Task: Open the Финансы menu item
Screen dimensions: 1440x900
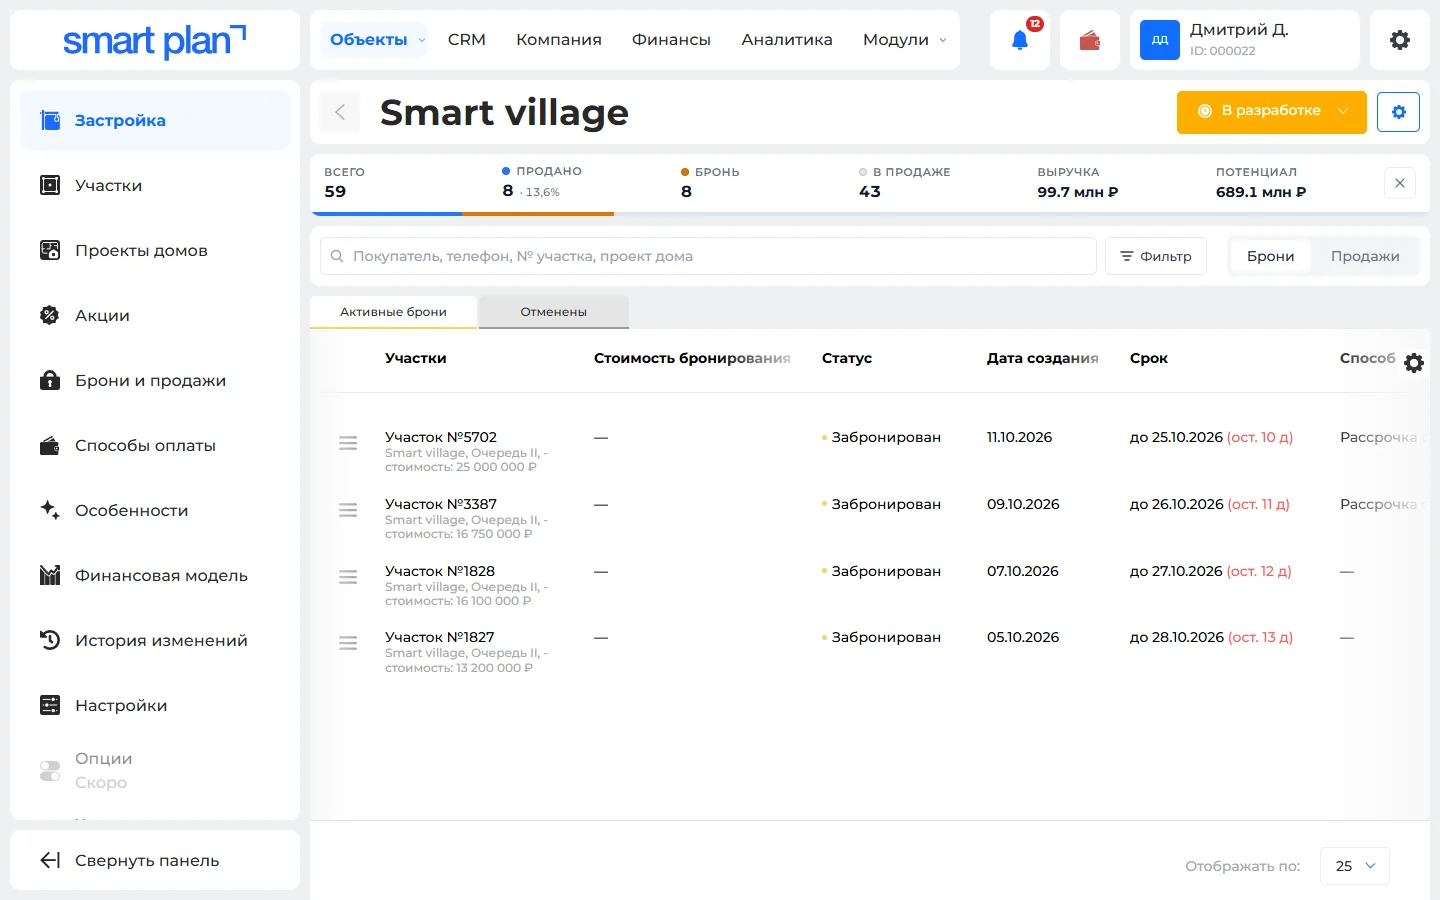Action: click(x=671, y=40)
